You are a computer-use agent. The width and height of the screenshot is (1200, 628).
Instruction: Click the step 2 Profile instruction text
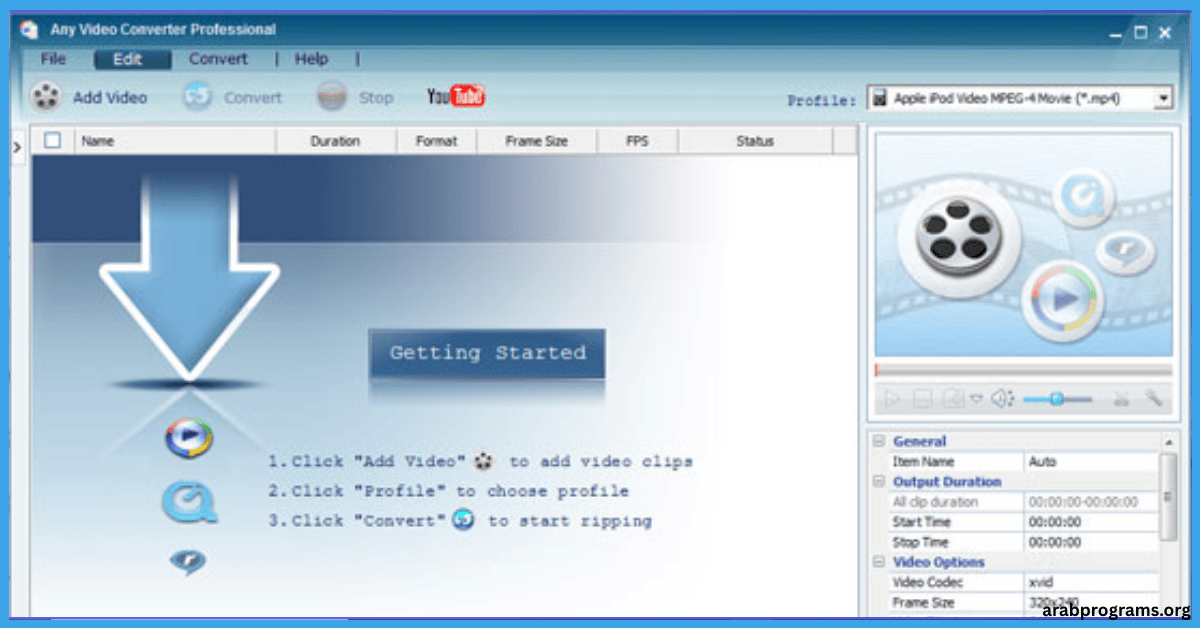[x=448, y=491]
